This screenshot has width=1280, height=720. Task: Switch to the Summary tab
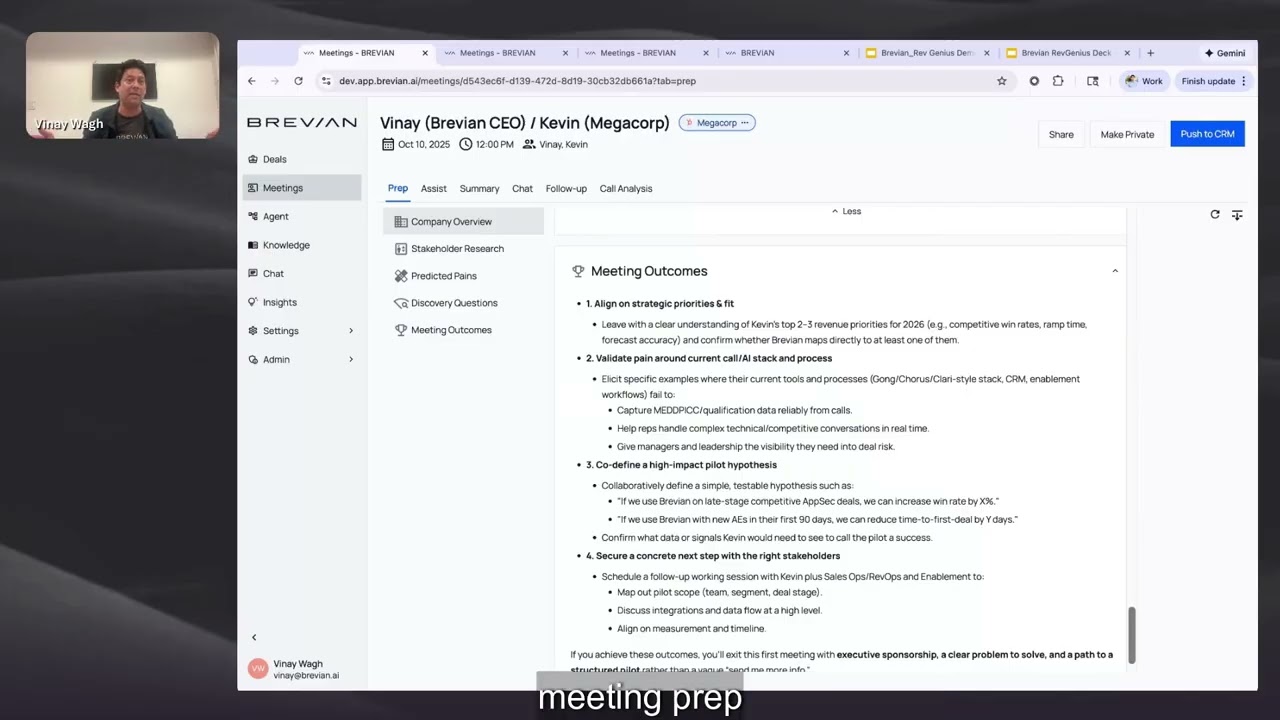point(479,188)
